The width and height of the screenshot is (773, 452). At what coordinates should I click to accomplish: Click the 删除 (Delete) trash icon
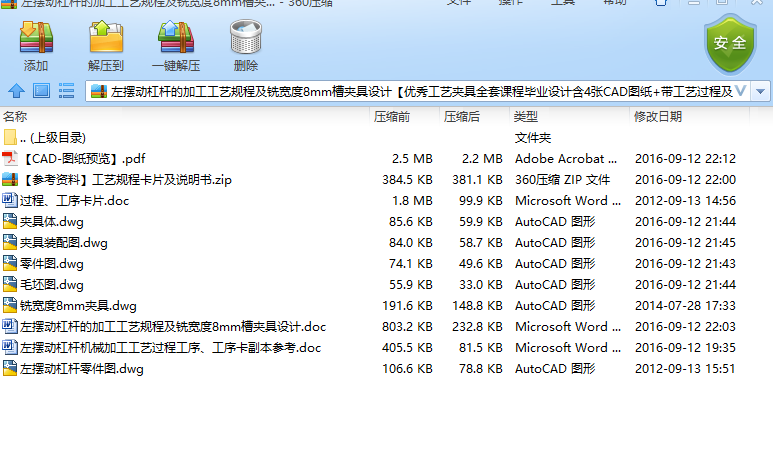[246, 37]
